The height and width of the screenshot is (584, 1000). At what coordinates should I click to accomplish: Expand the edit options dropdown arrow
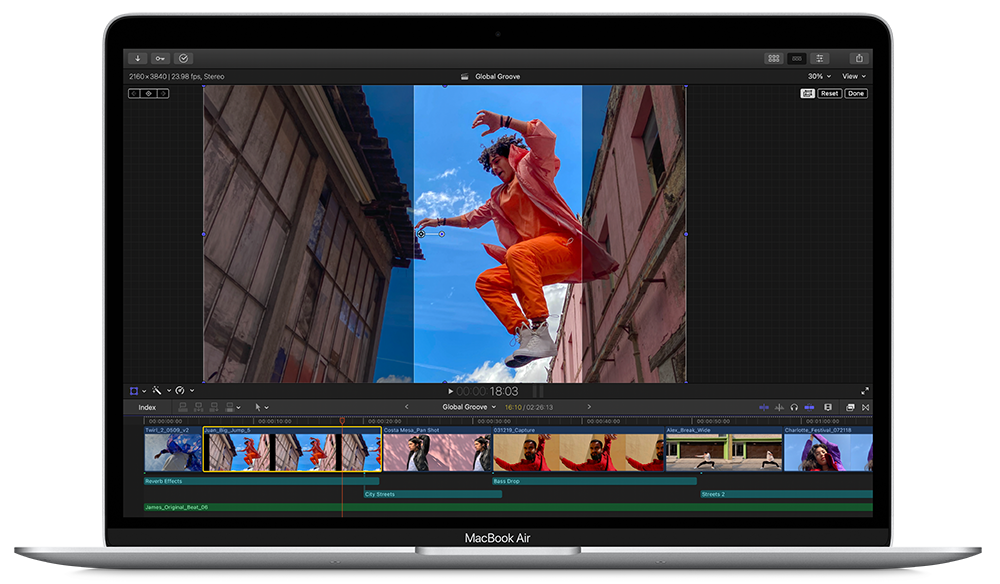pyautogui.click(x=239, y=407)
